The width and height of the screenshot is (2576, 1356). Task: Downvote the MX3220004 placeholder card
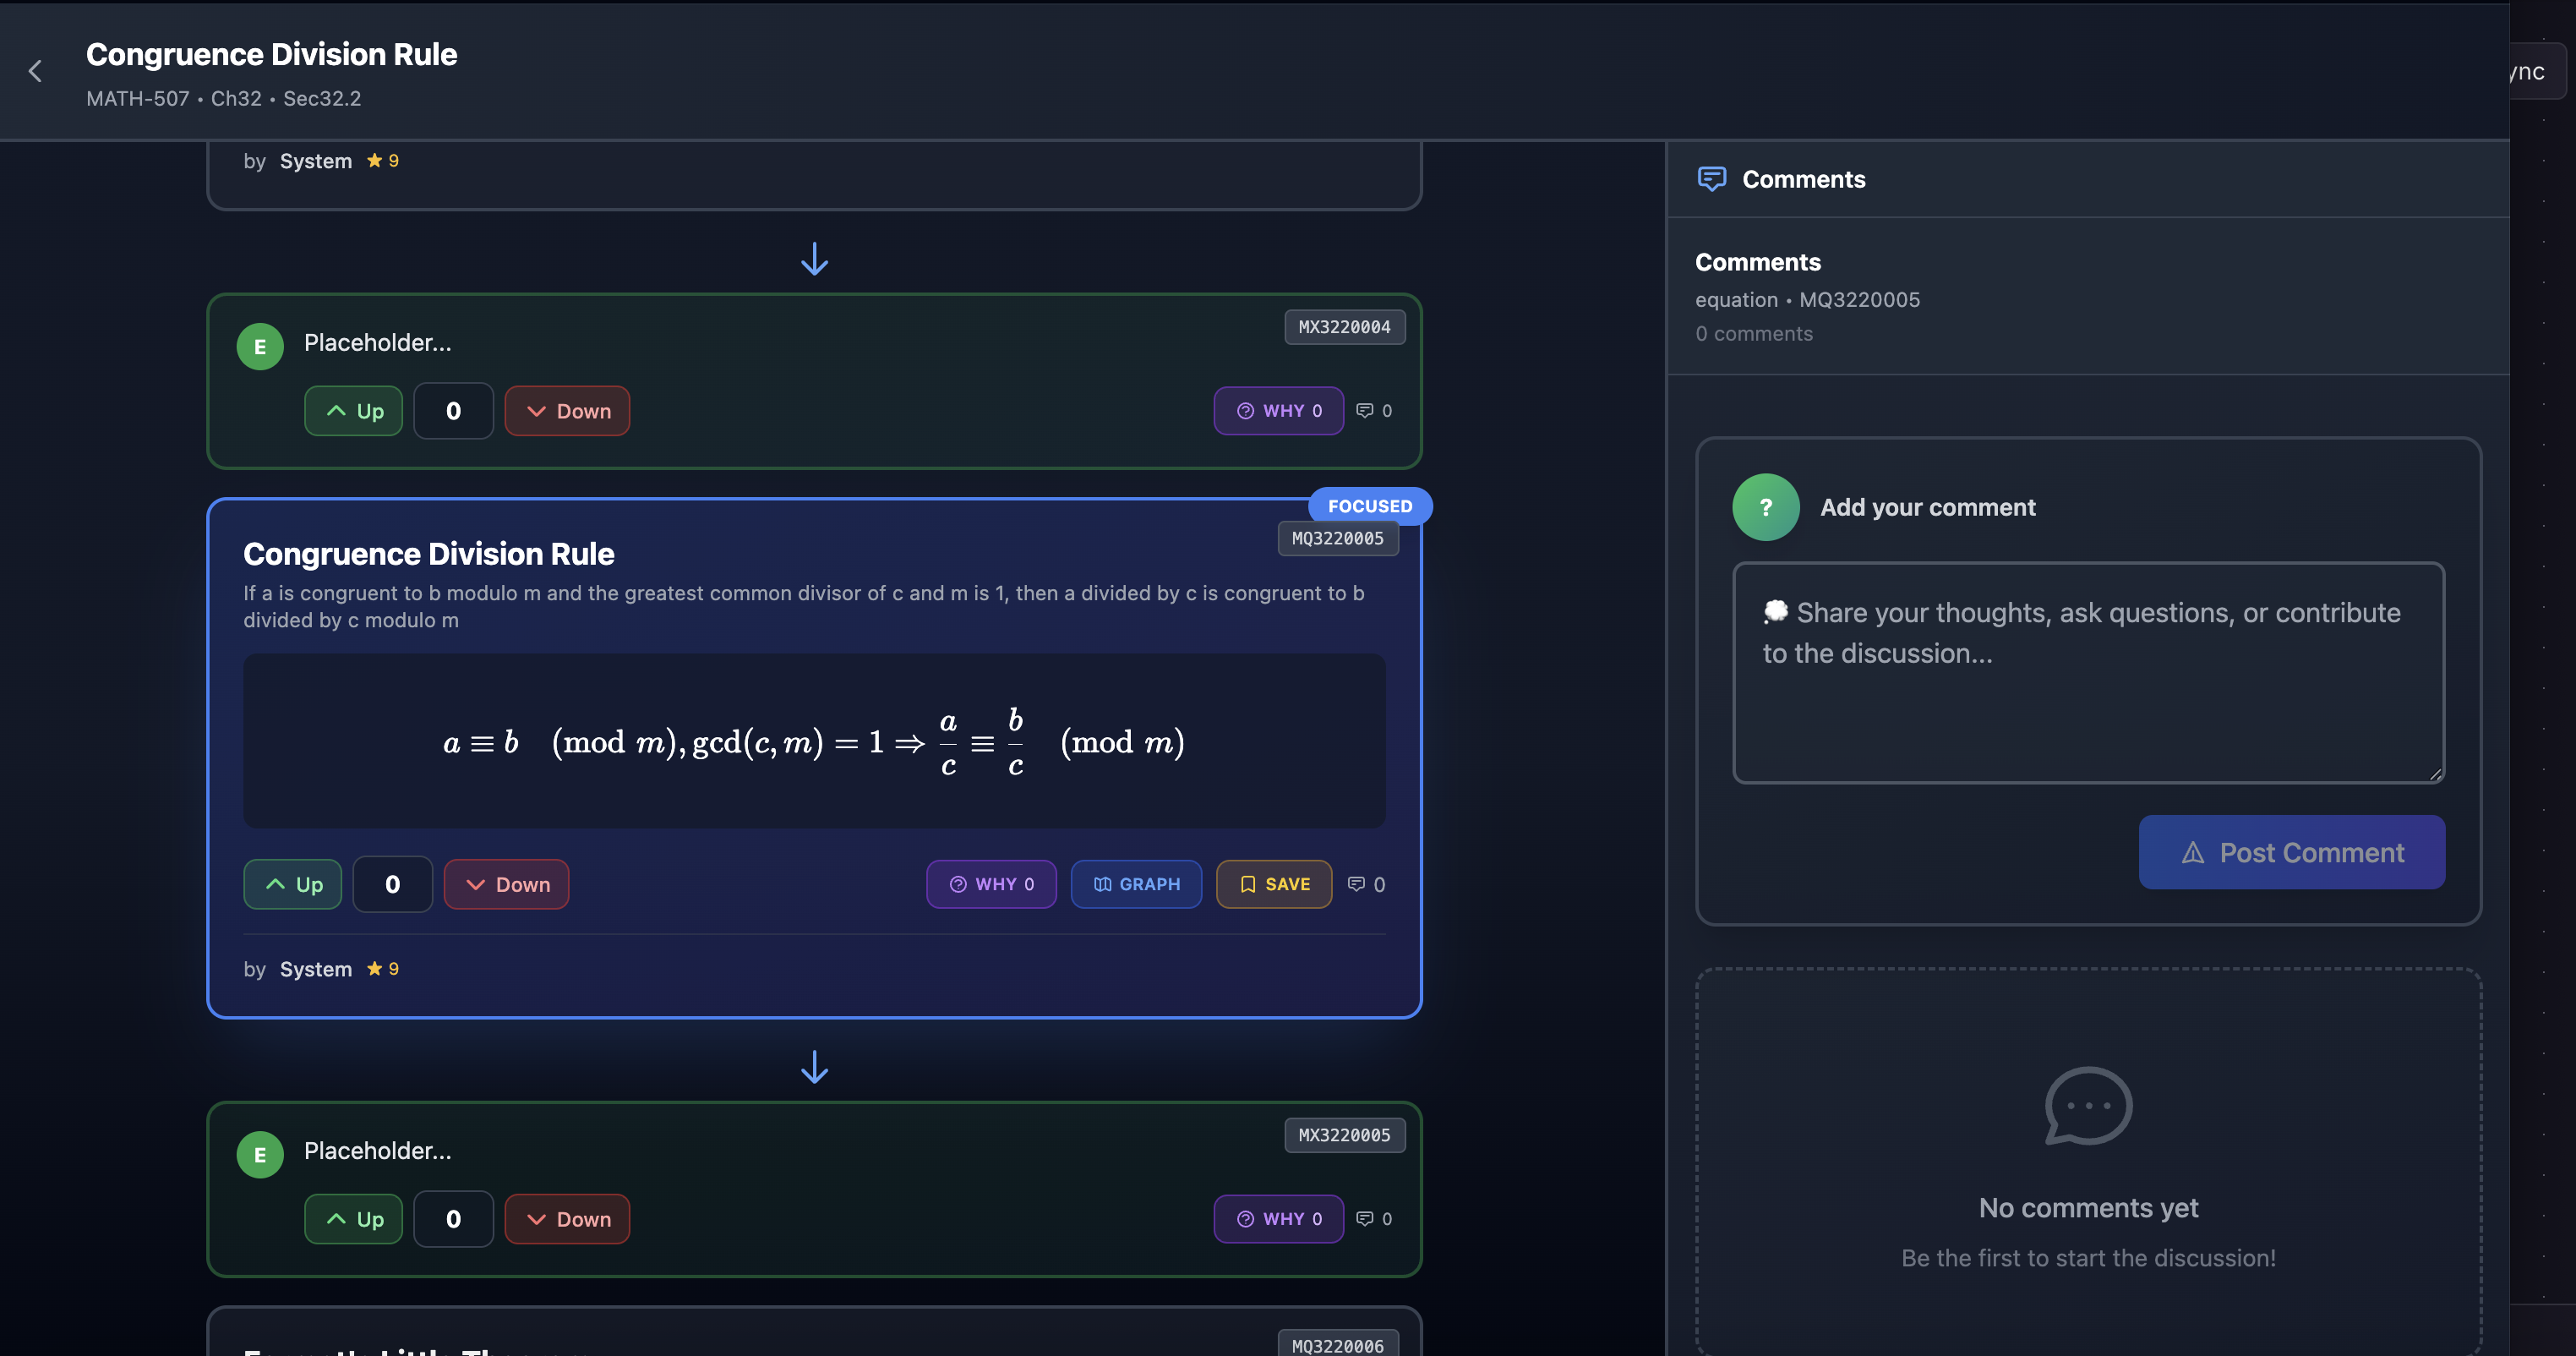[x=567, y=410]
